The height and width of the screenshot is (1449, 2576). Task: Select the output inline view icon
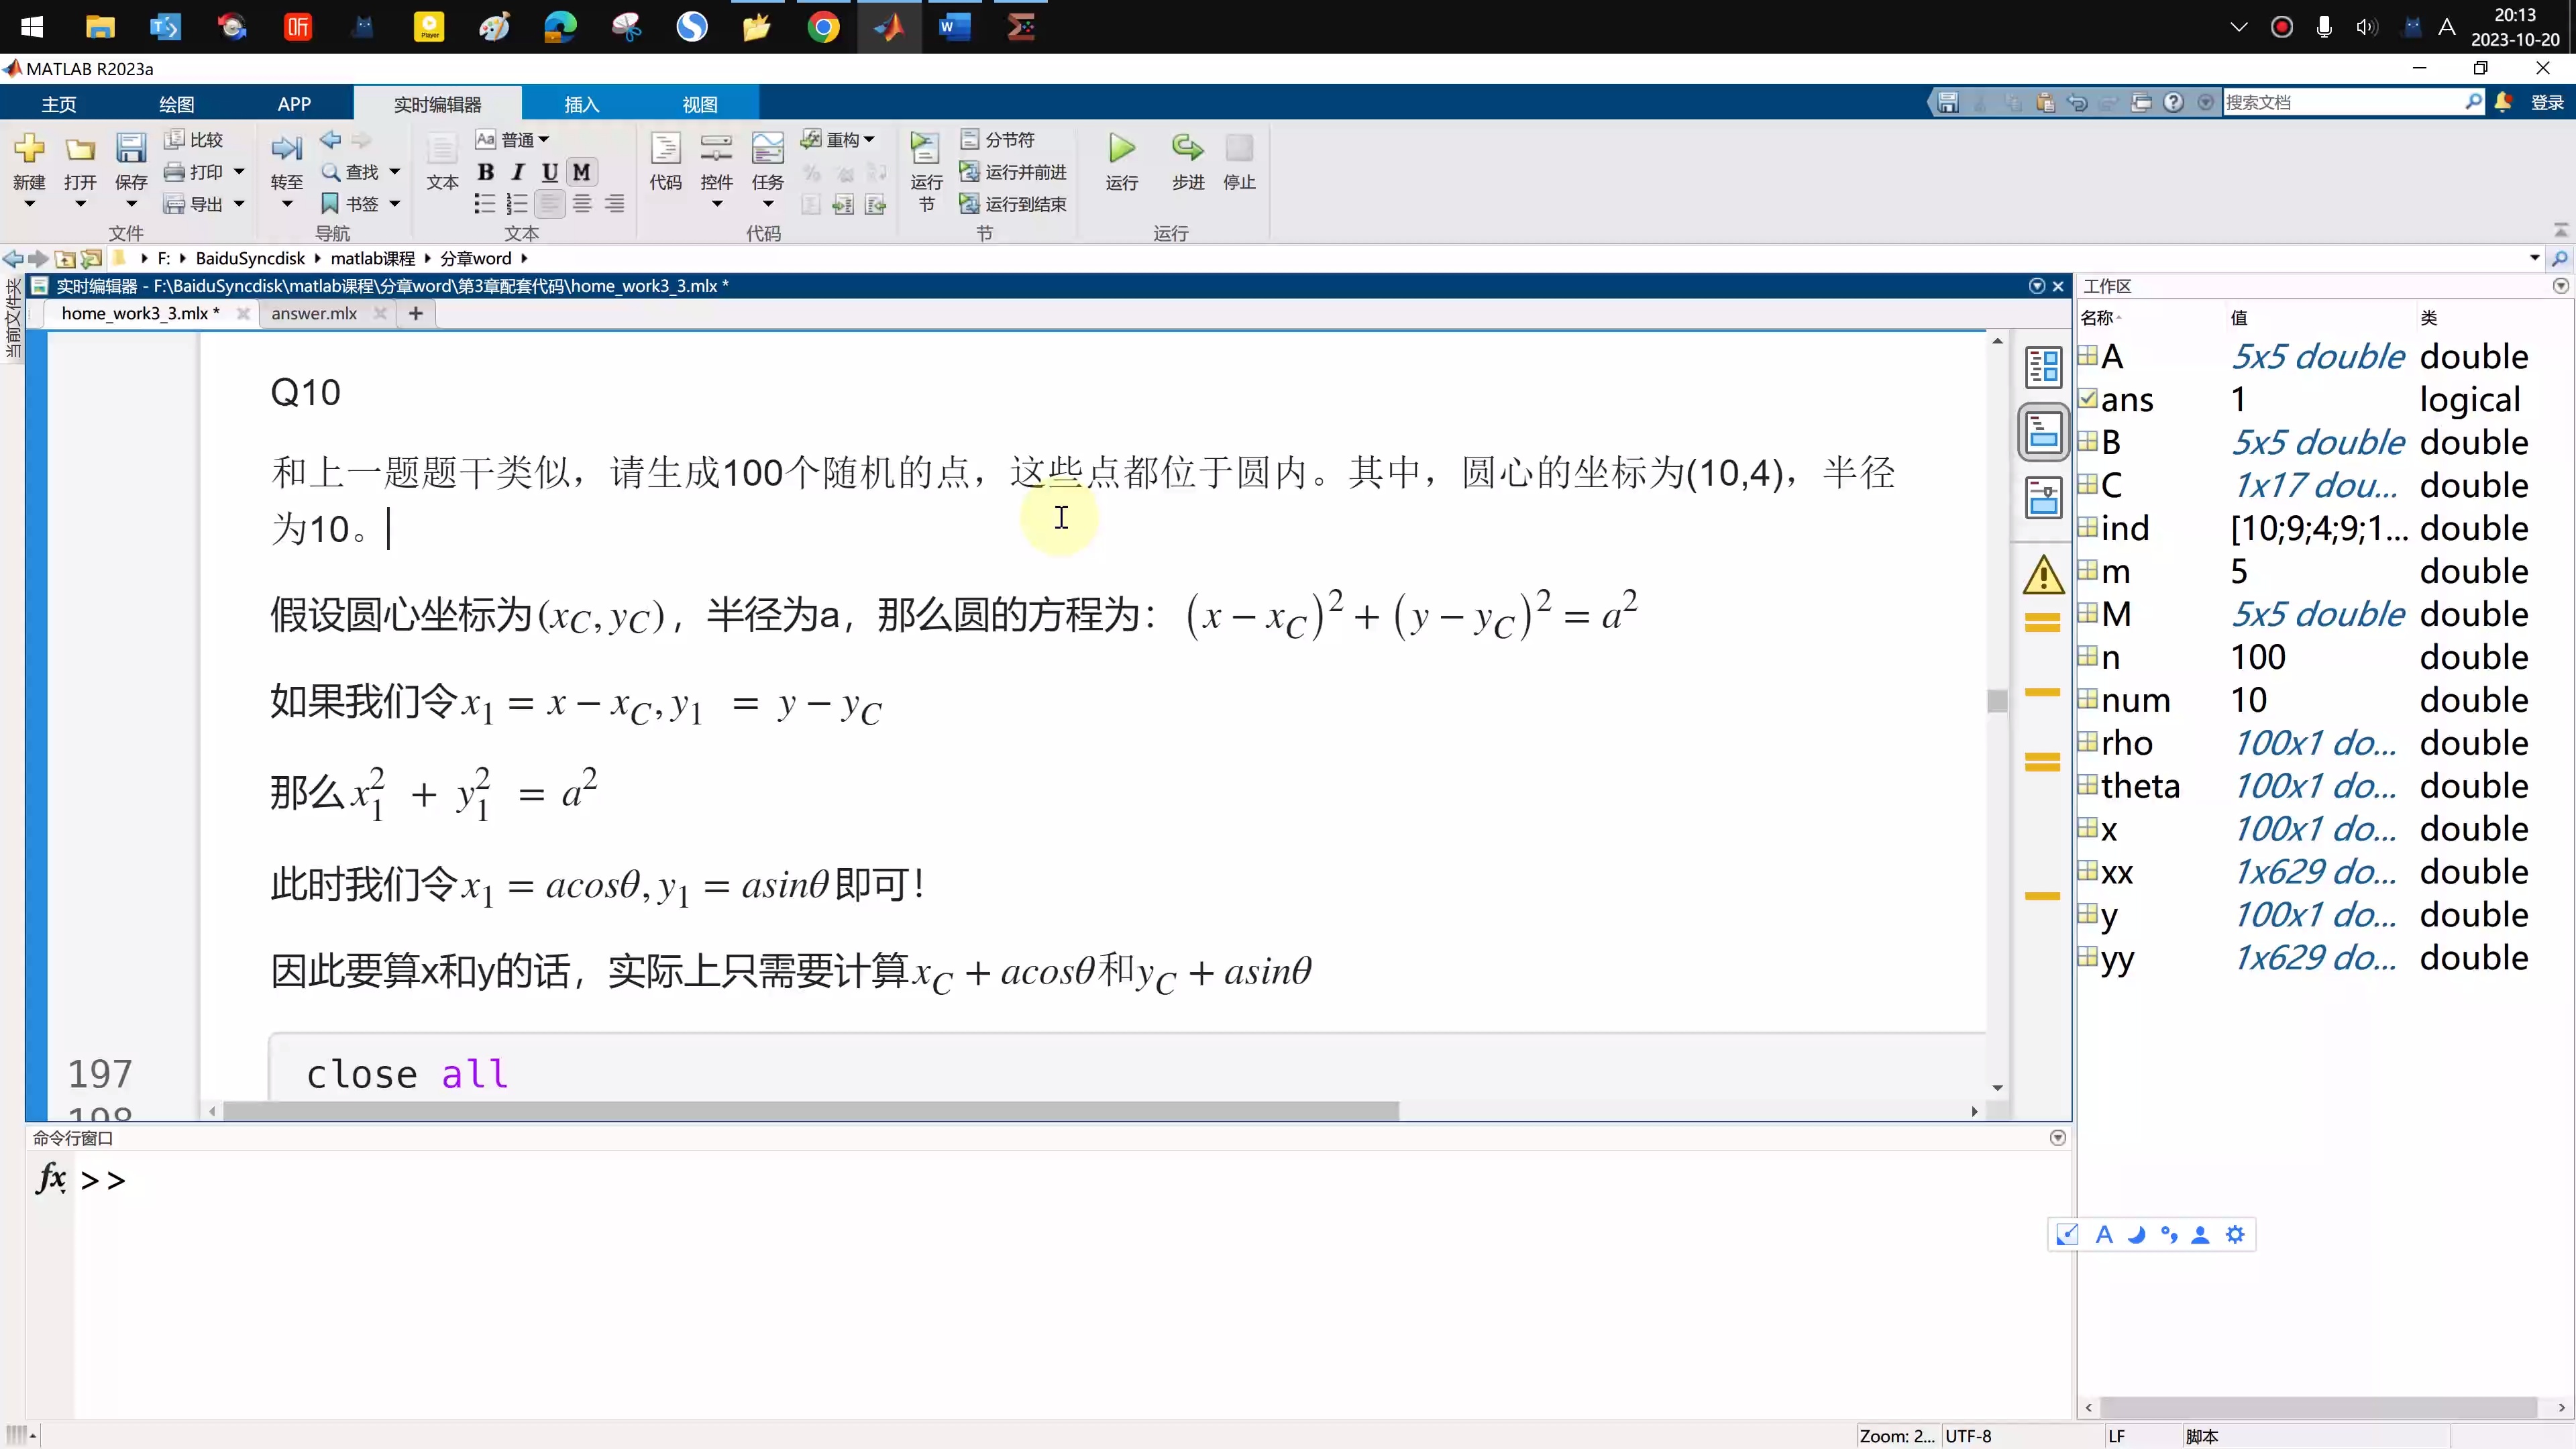[2043, 432]
